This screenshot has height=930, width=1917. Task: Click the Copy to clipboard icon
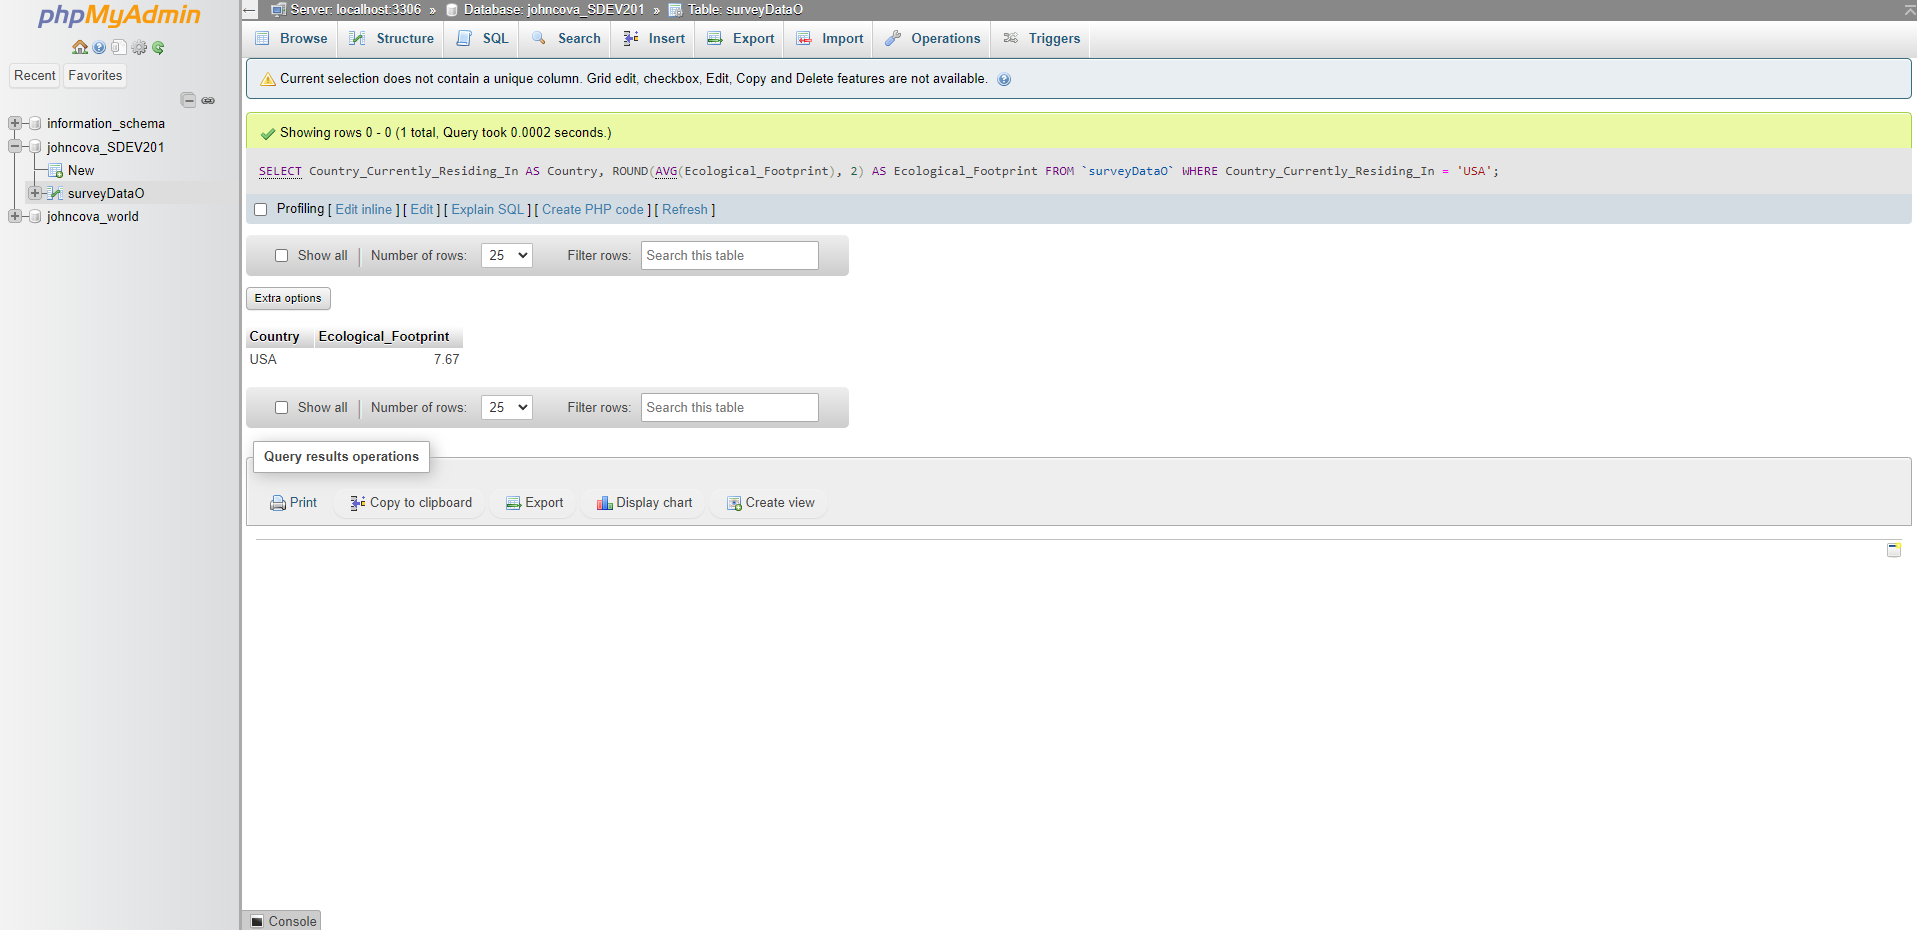coord(358,503)
